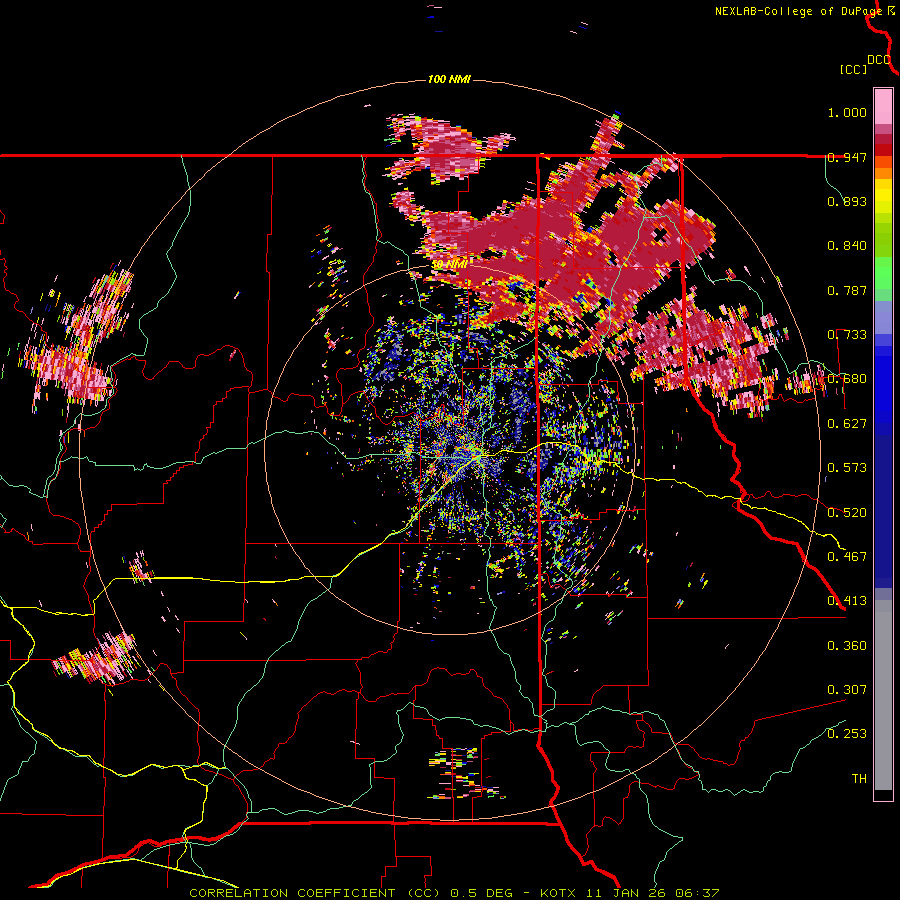Select the 0.573 color scale value

[847, 468]
